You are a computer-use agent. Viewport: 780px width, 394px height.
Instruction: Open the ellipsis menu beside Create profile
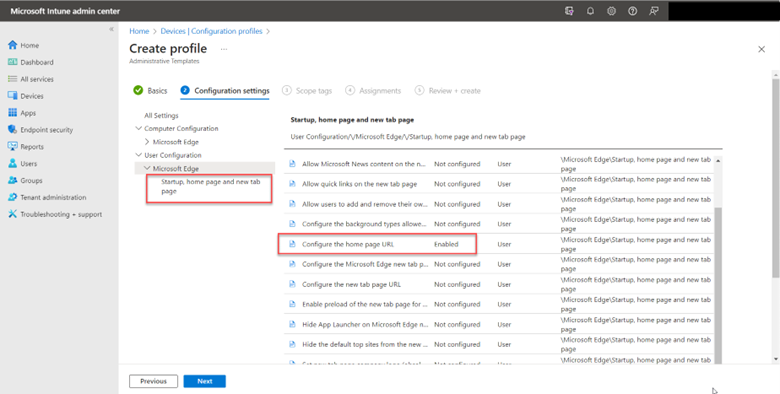click(224, 49)
